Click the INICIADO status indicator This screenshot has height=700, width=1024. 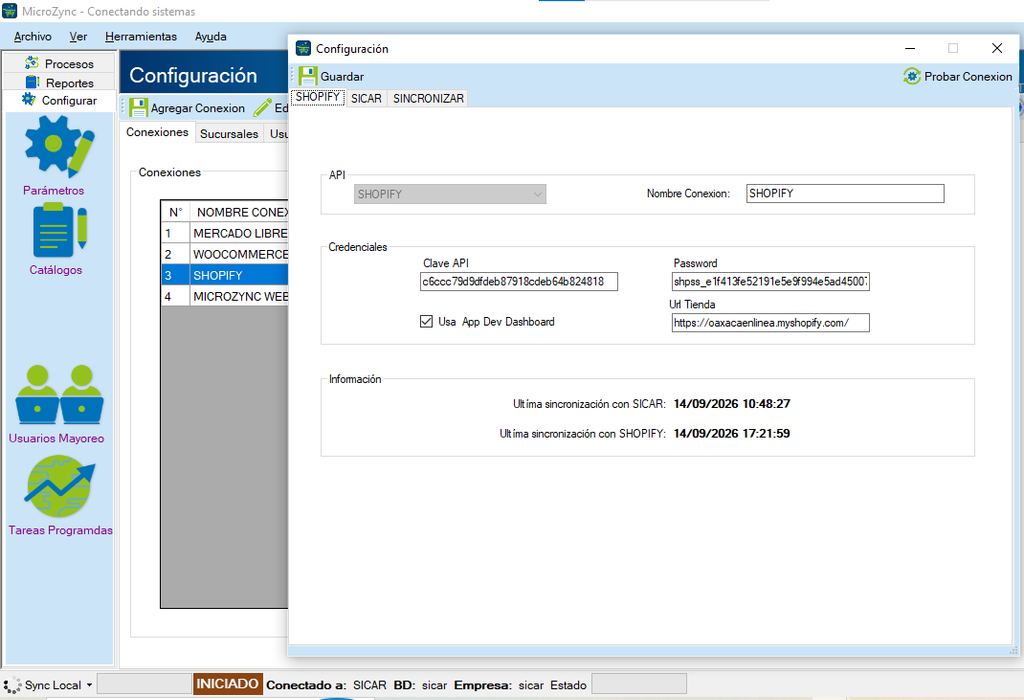pos(227,684)
